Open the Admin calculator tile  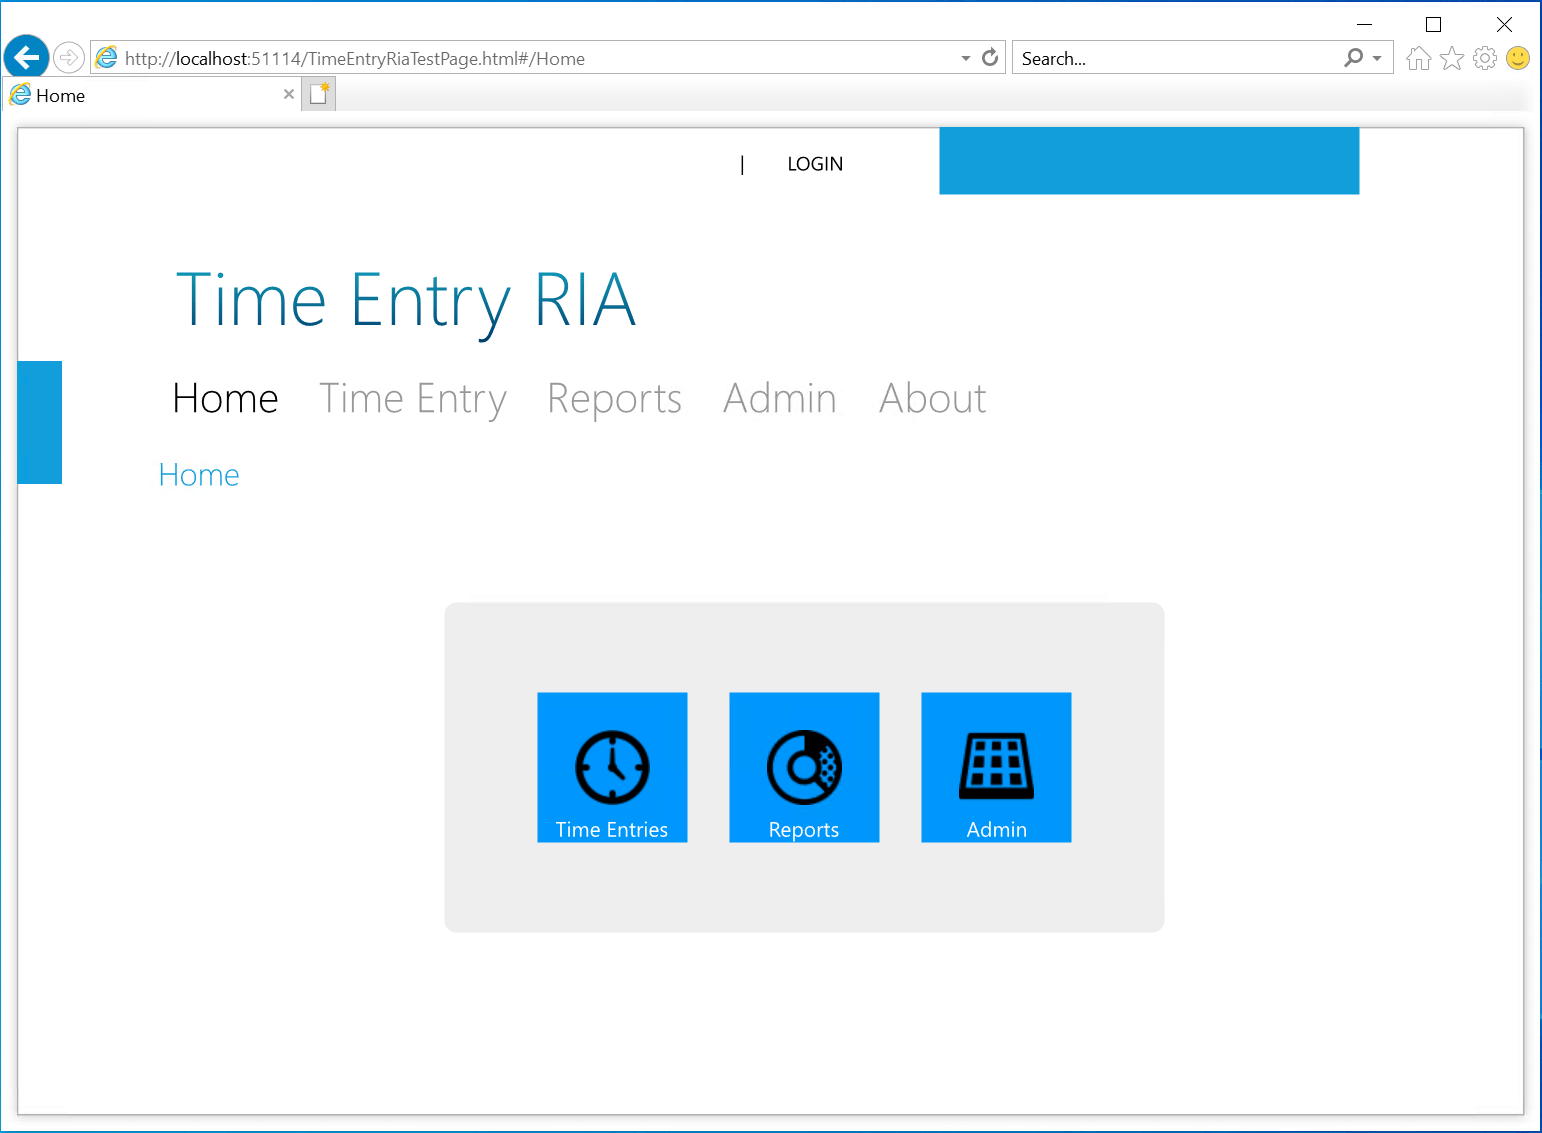pyautogui.click(x=995, y=767)
